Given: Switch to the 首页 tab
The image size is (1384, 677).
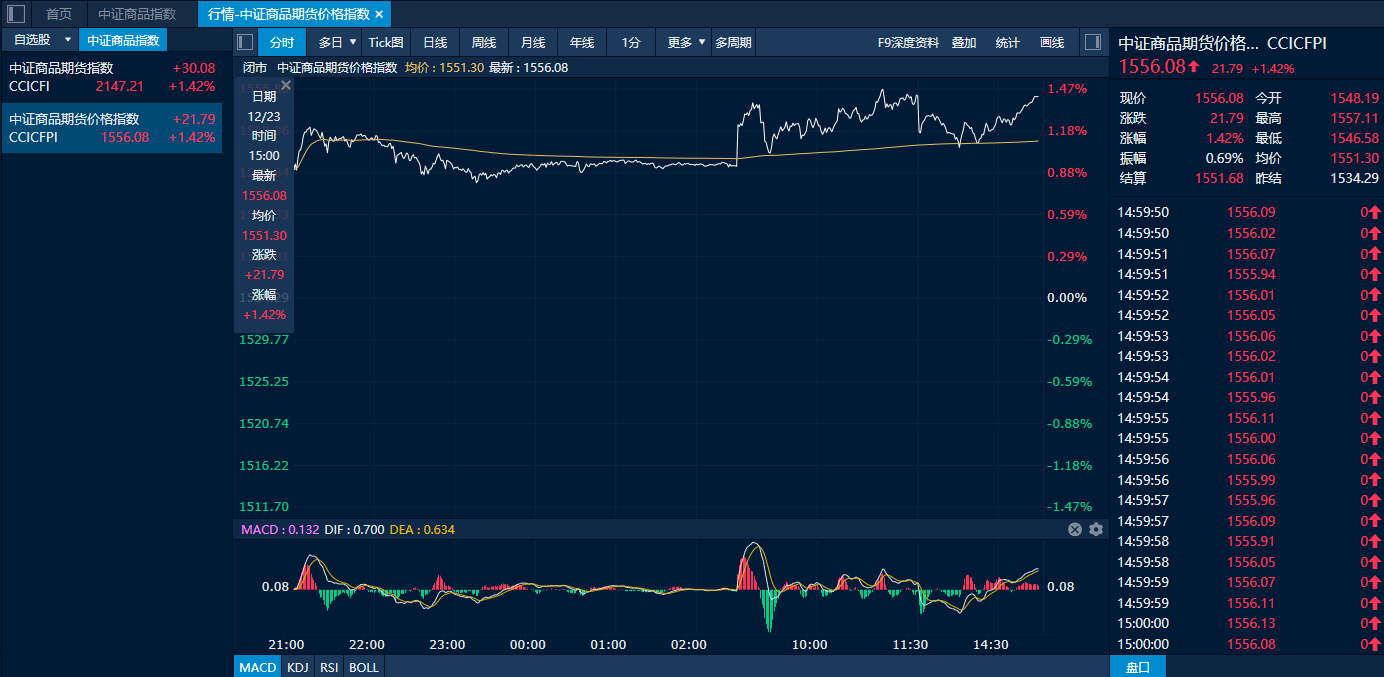Looking at the screenshot, I should [59, 14].
